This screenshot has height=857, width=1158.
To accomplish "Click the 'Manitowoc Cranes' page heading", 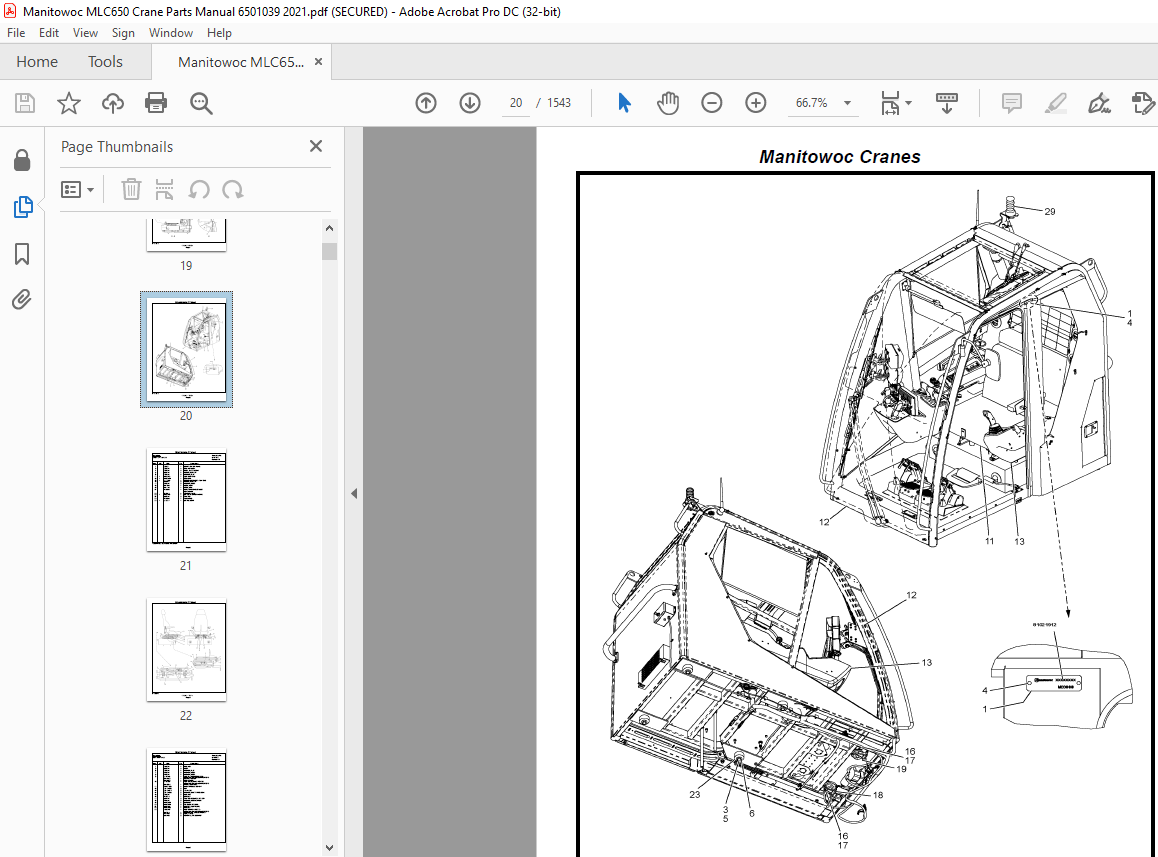I will coord(840,157).
